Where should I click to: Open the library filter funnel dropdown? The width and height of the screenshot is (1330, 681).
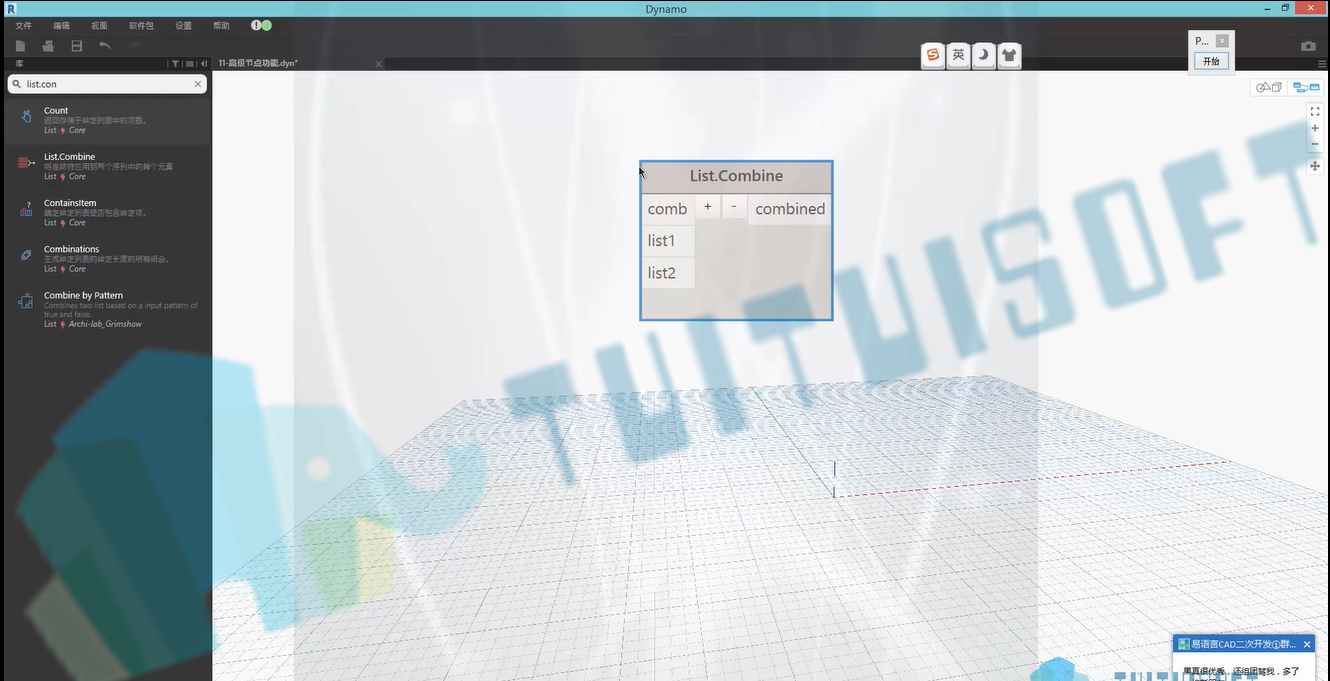175,64
